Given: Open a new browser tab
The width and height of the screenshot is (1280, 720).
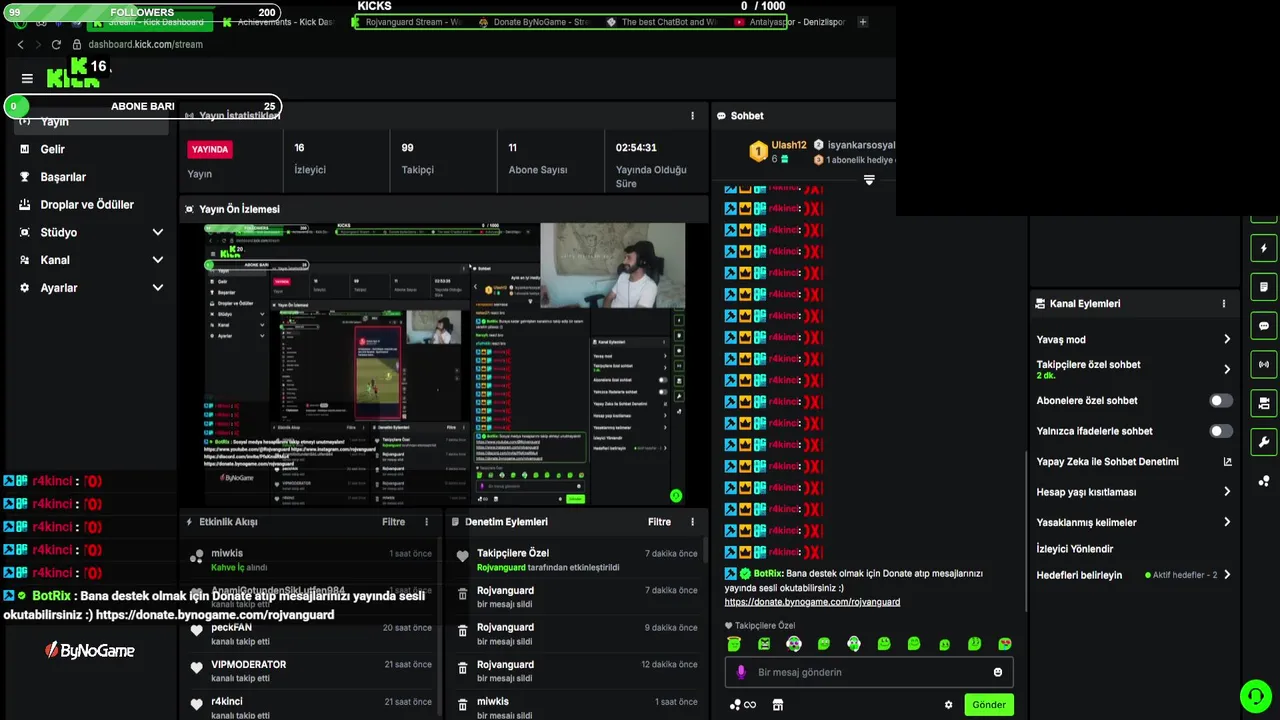Looking at the screenshot, I should click(x=863, y=22).
